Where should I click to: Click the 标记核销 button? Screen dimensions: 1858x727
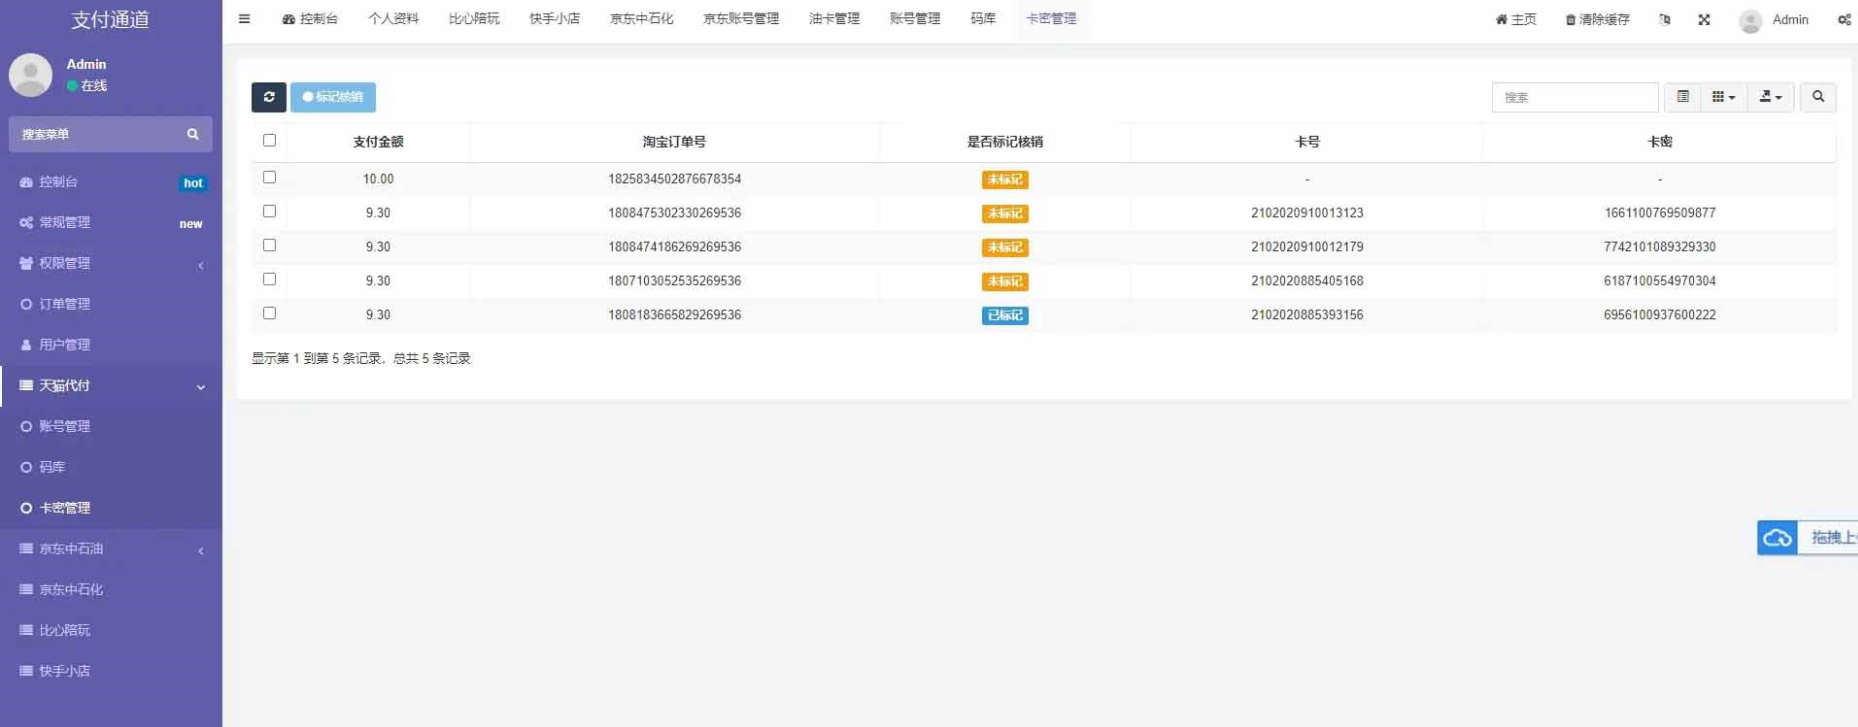click(333, 97)
